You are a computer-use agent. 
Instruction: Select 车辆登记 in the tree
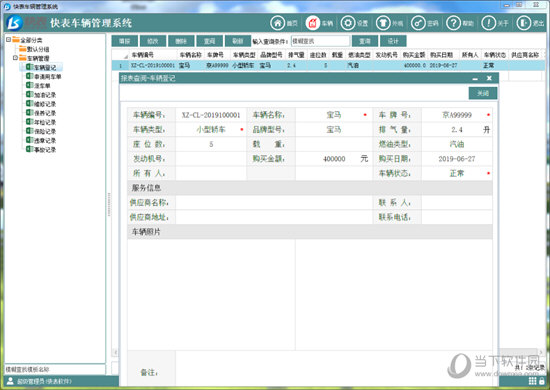tap(45, 67)
